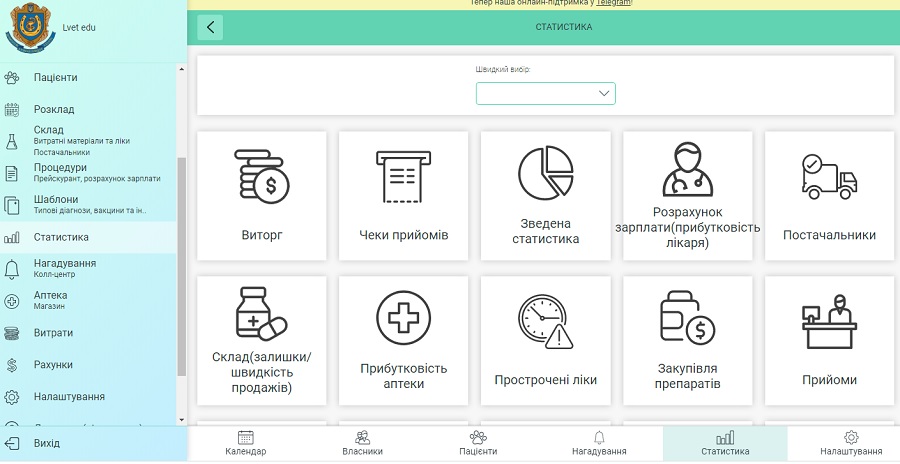Open the Чеки прийомів receipt icon
Screen dimensions: 900x464
tap(404, 176)
